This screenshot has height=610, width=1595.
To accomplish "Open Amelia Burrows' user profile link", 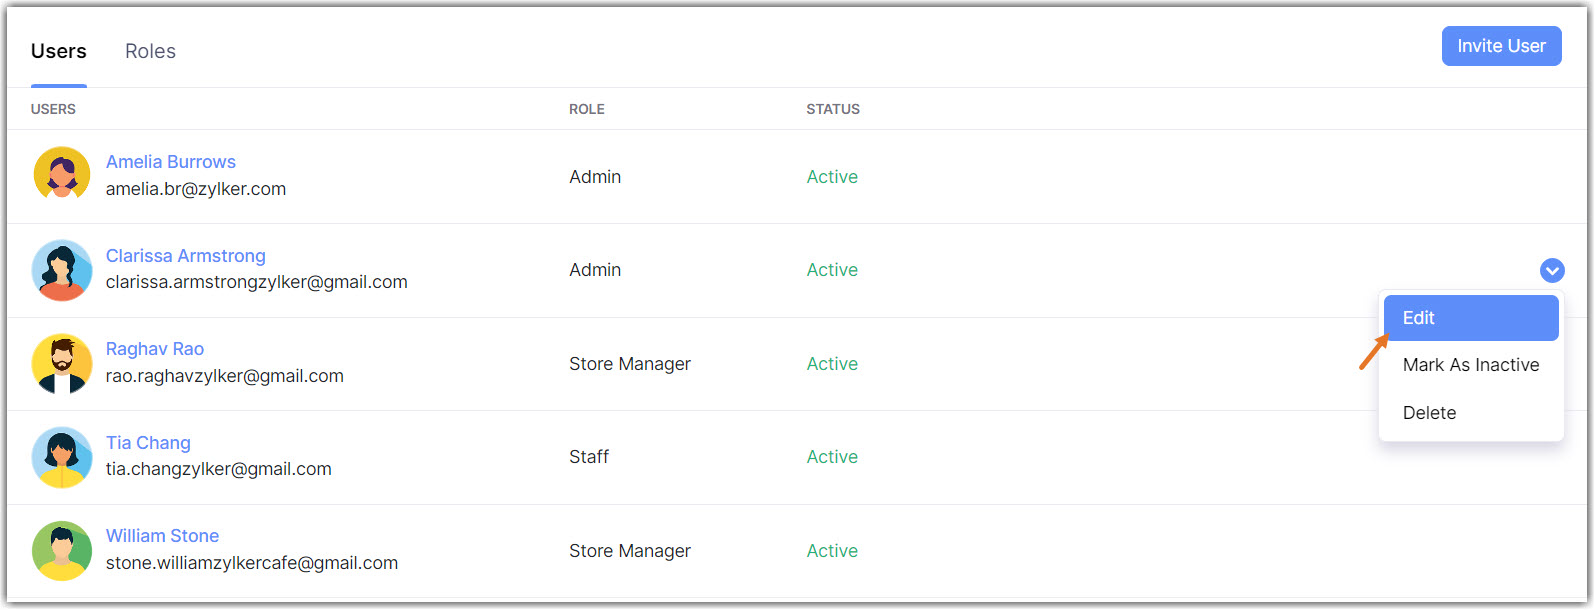I will [x=171, y=162].
